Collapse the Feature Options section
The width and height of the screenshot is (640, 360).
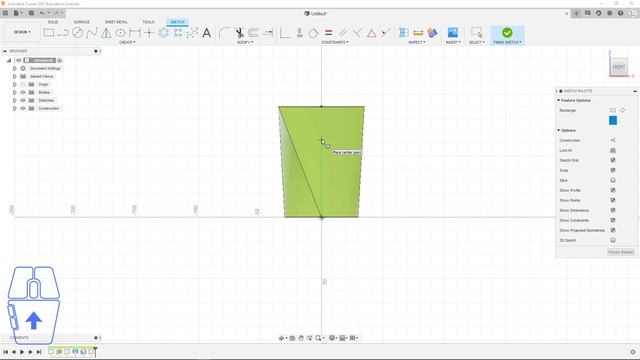[x=558, y=100]
